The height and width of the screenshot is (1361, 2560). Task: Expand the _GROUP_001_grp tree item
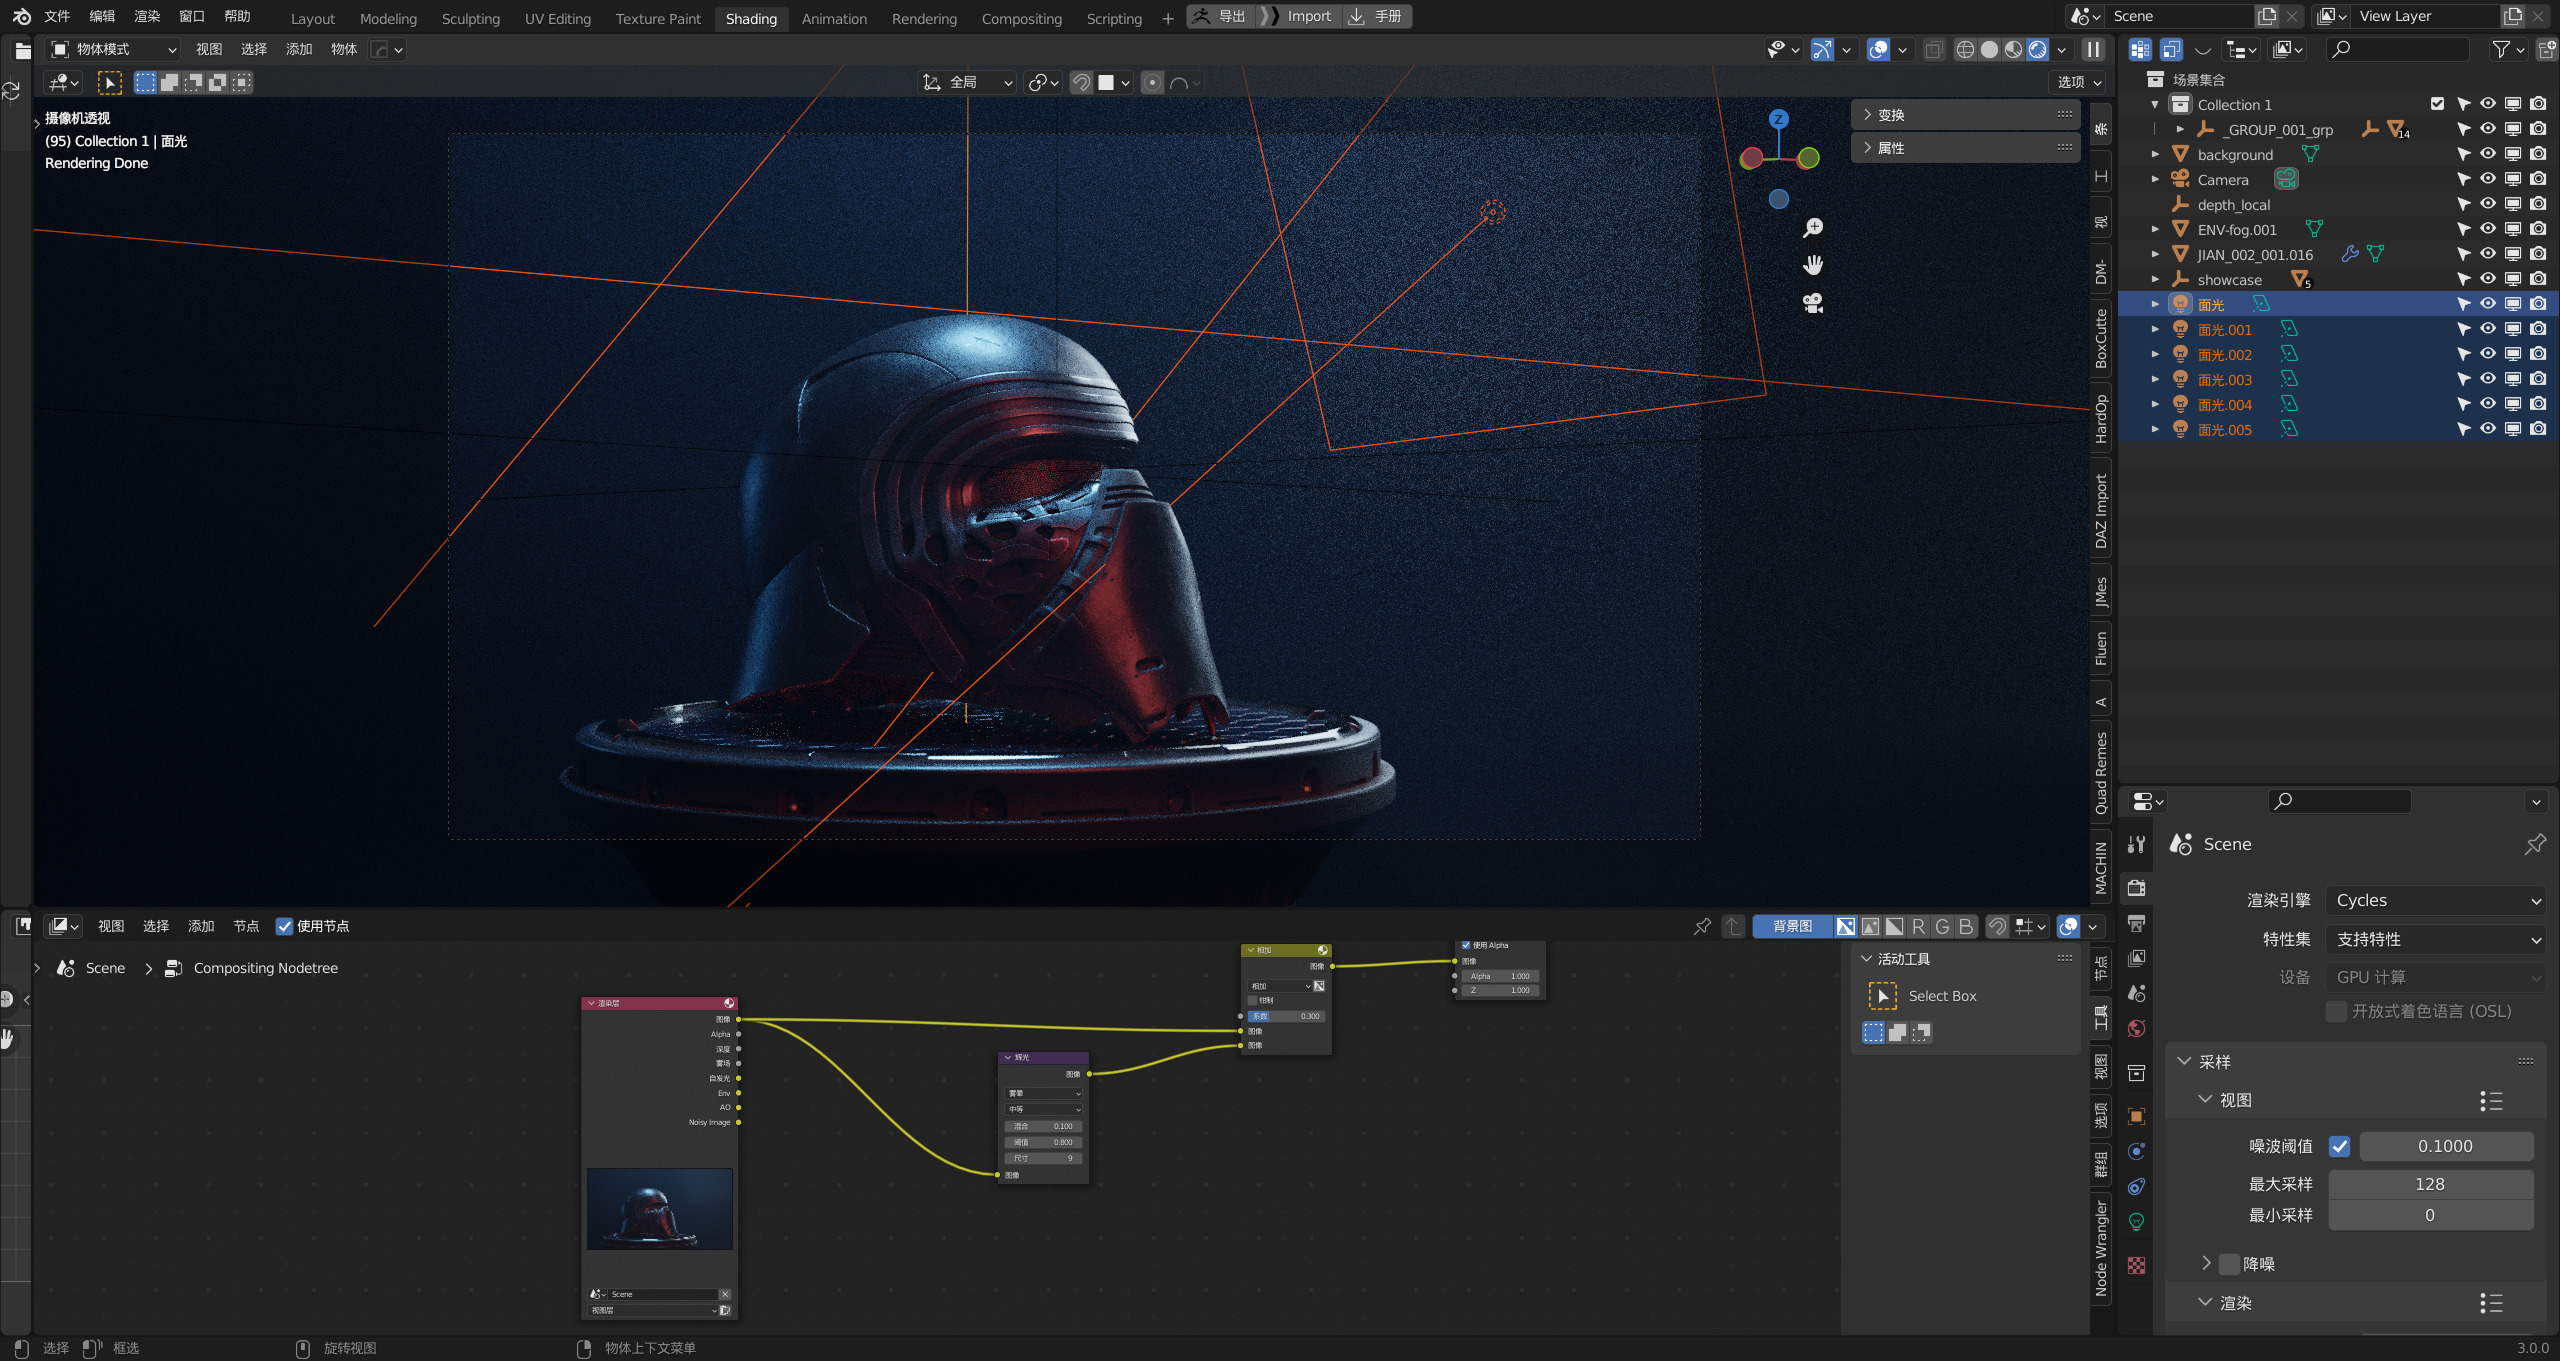(2180, 129)
